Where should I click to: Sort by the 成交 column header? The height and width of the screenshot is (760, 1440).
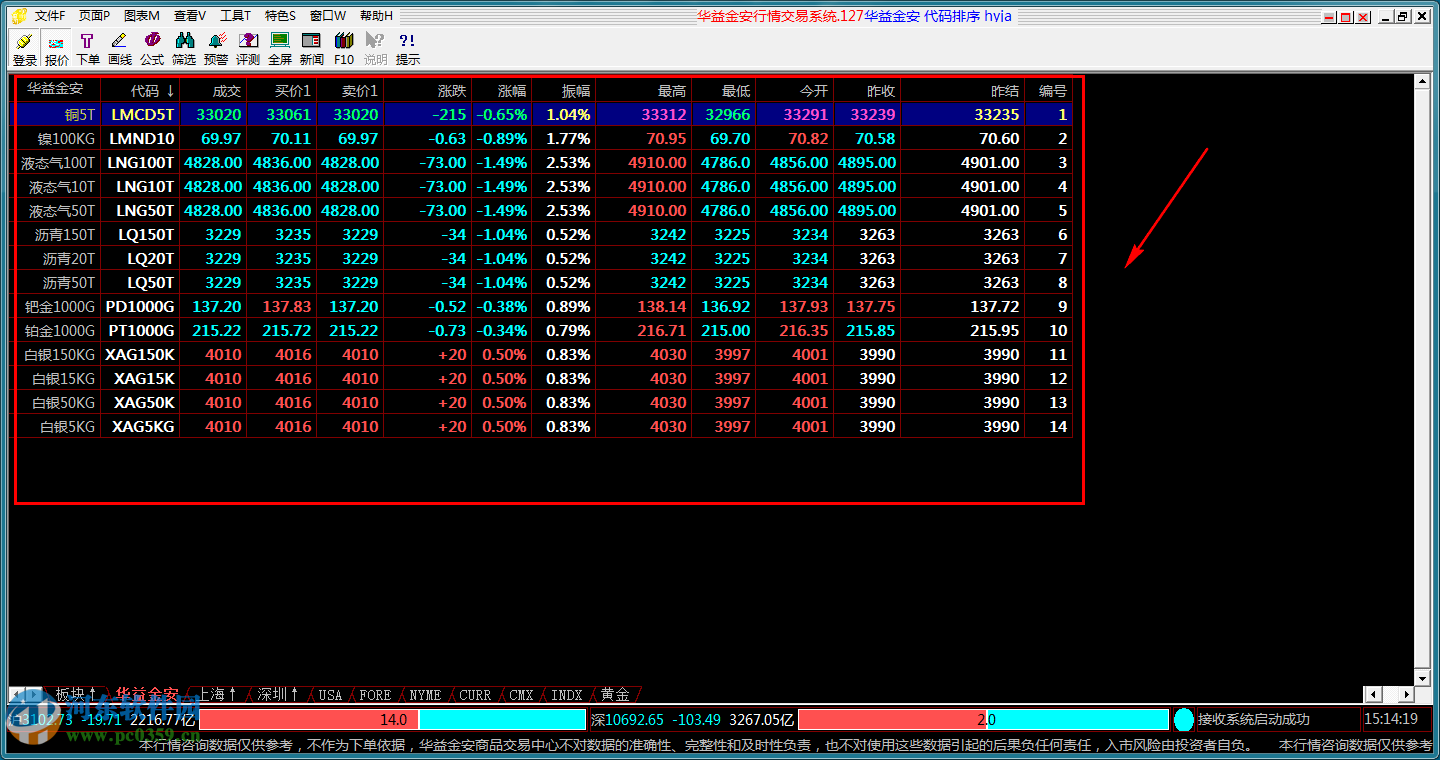click(213, 90)
